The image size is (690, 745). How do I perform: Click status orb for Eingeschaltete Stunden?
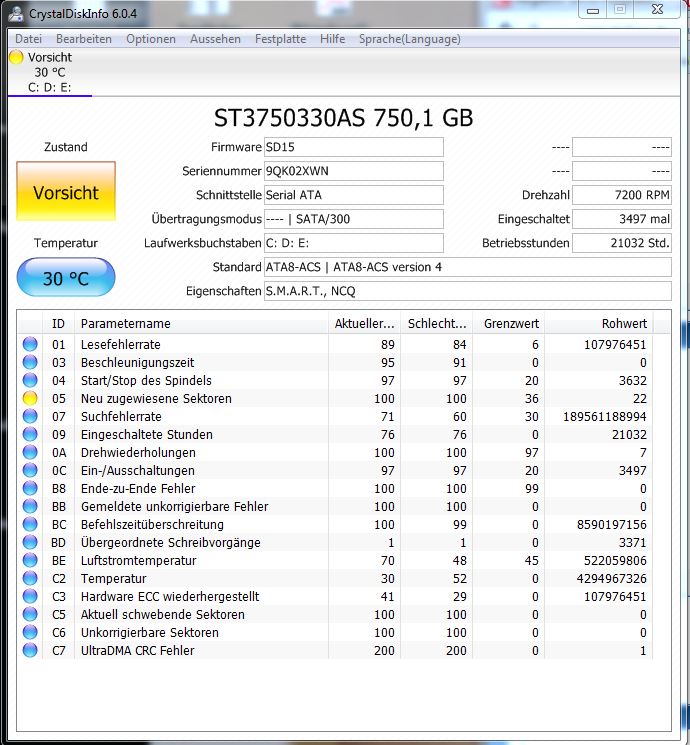(x=30, y=434)
